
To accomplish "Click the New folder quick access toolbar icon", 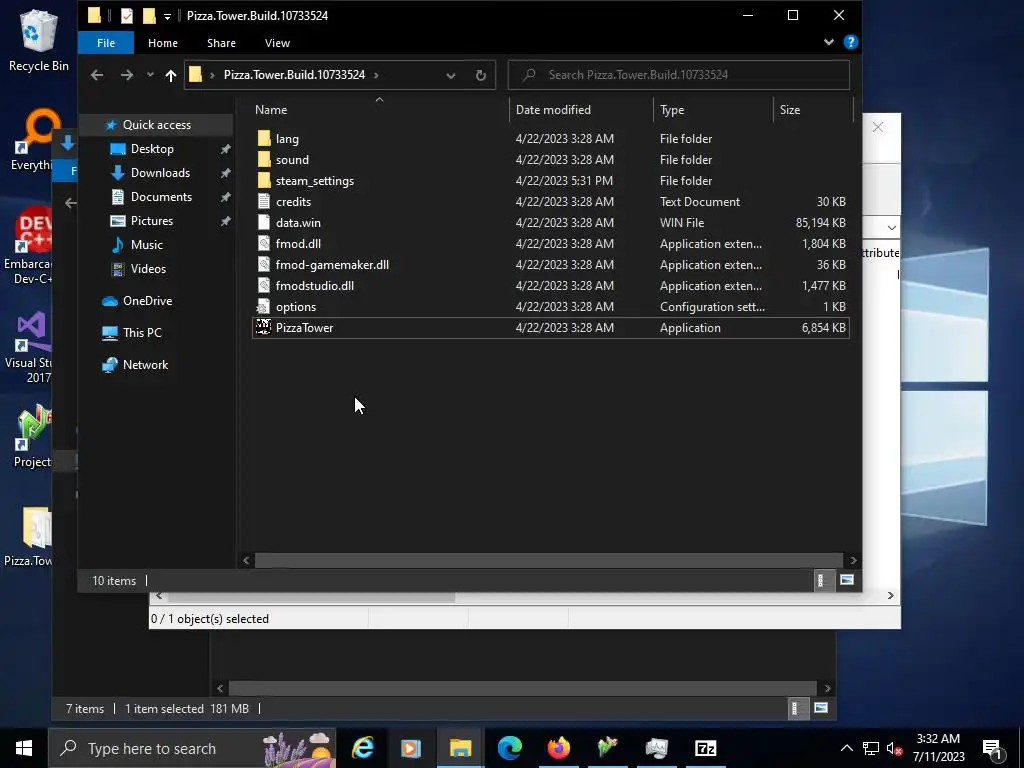I will [x=150, y=16].
